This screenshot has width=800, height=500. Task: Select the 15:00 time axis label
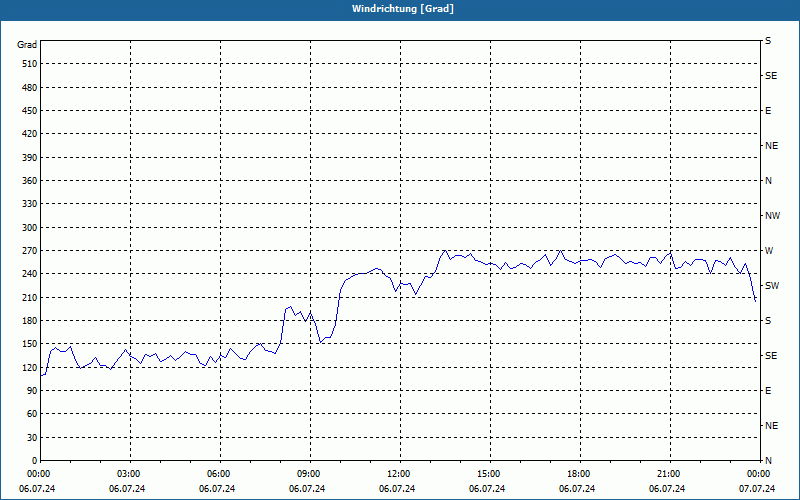point(490,474)
